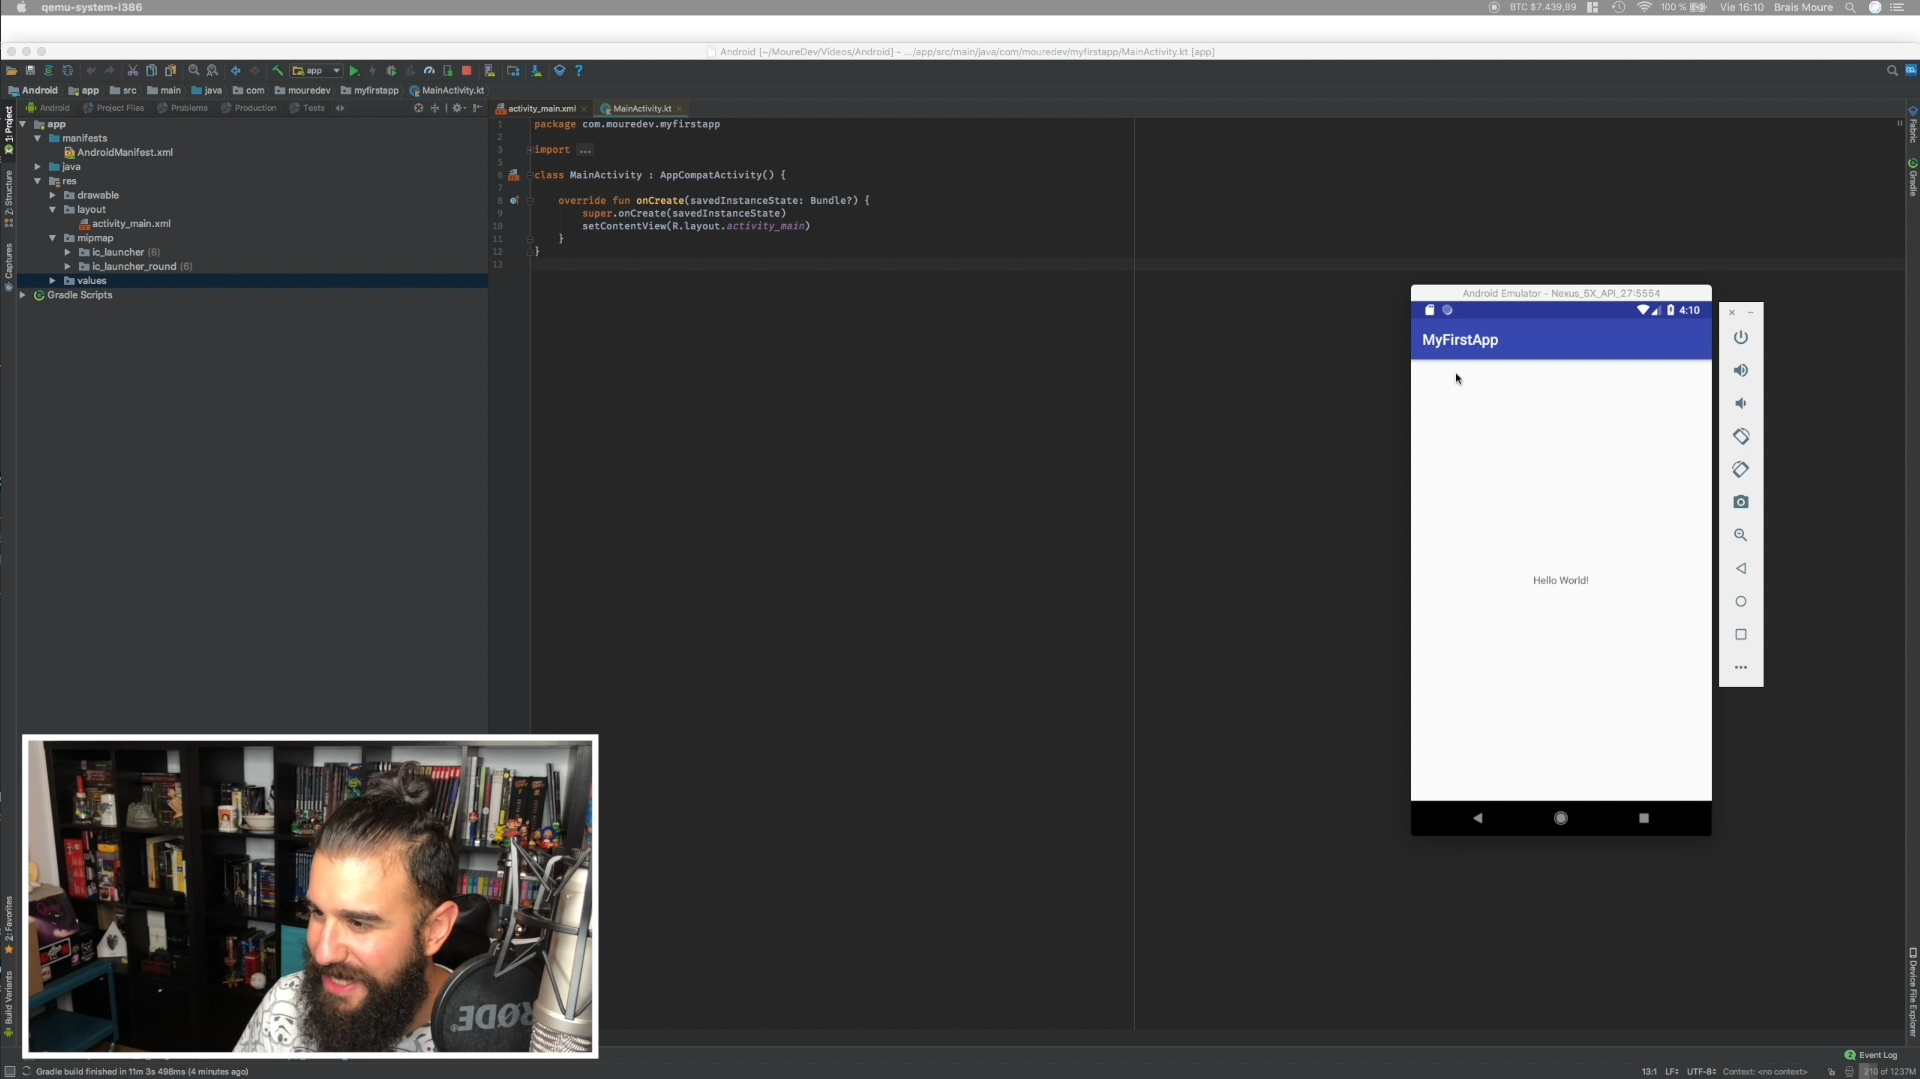Build the project with the green hammer icon
Screen dimensions: 1920x1079
point(277,71)
